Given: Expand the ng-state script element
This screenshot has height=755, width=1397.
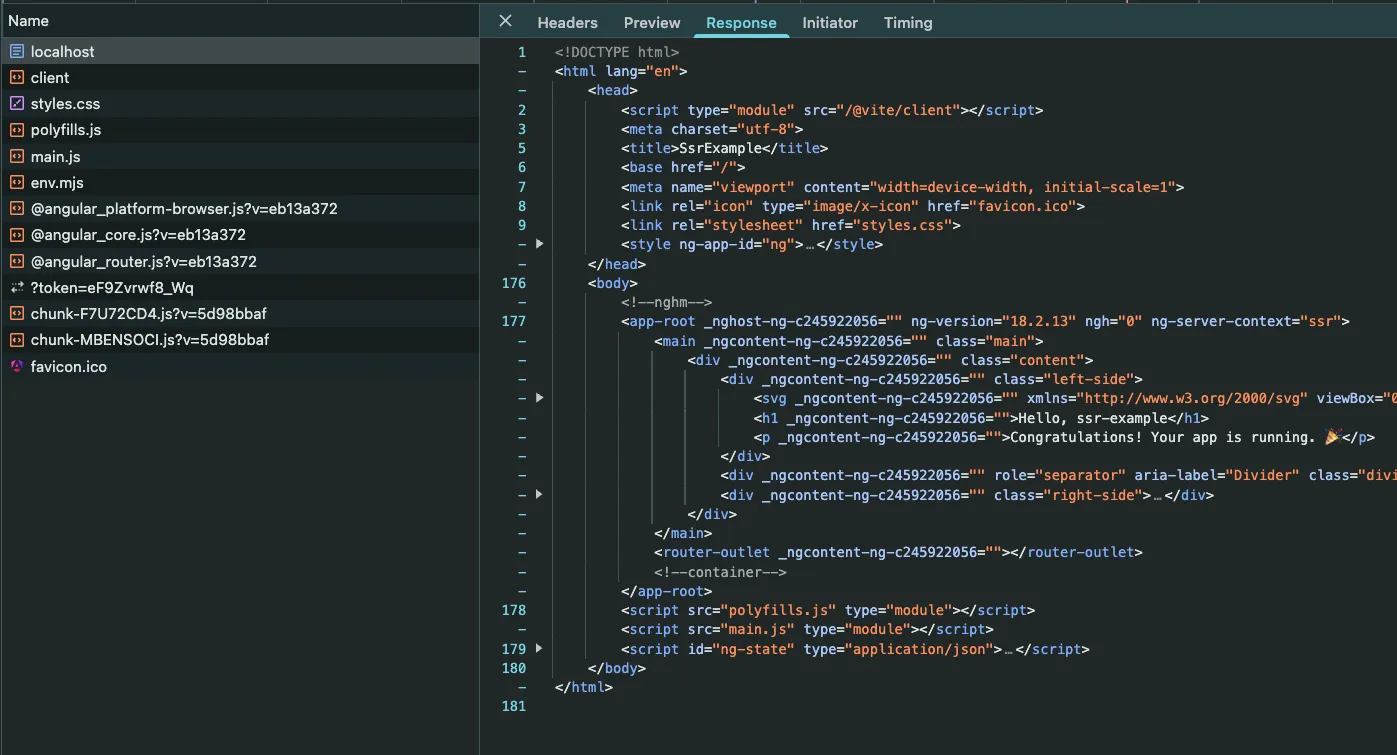Looking at the screenshot, I should click(540, 648).
